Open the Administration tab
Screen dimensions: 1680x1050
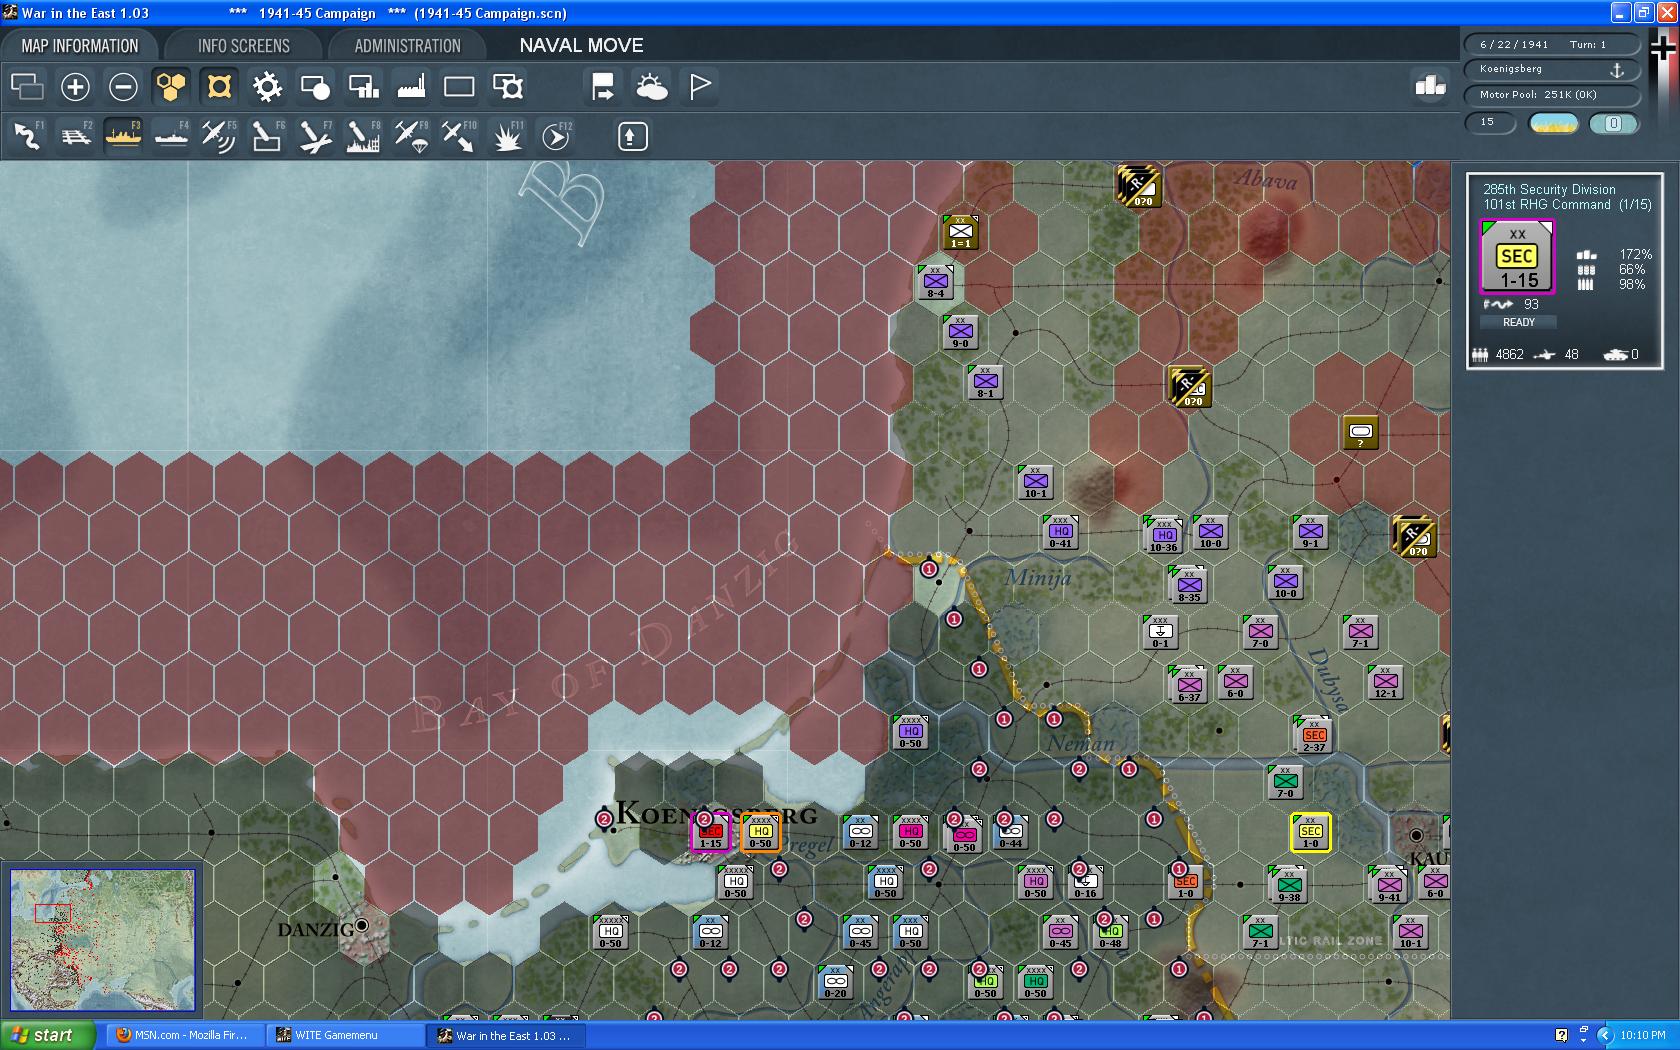click(x=408, y=46)
